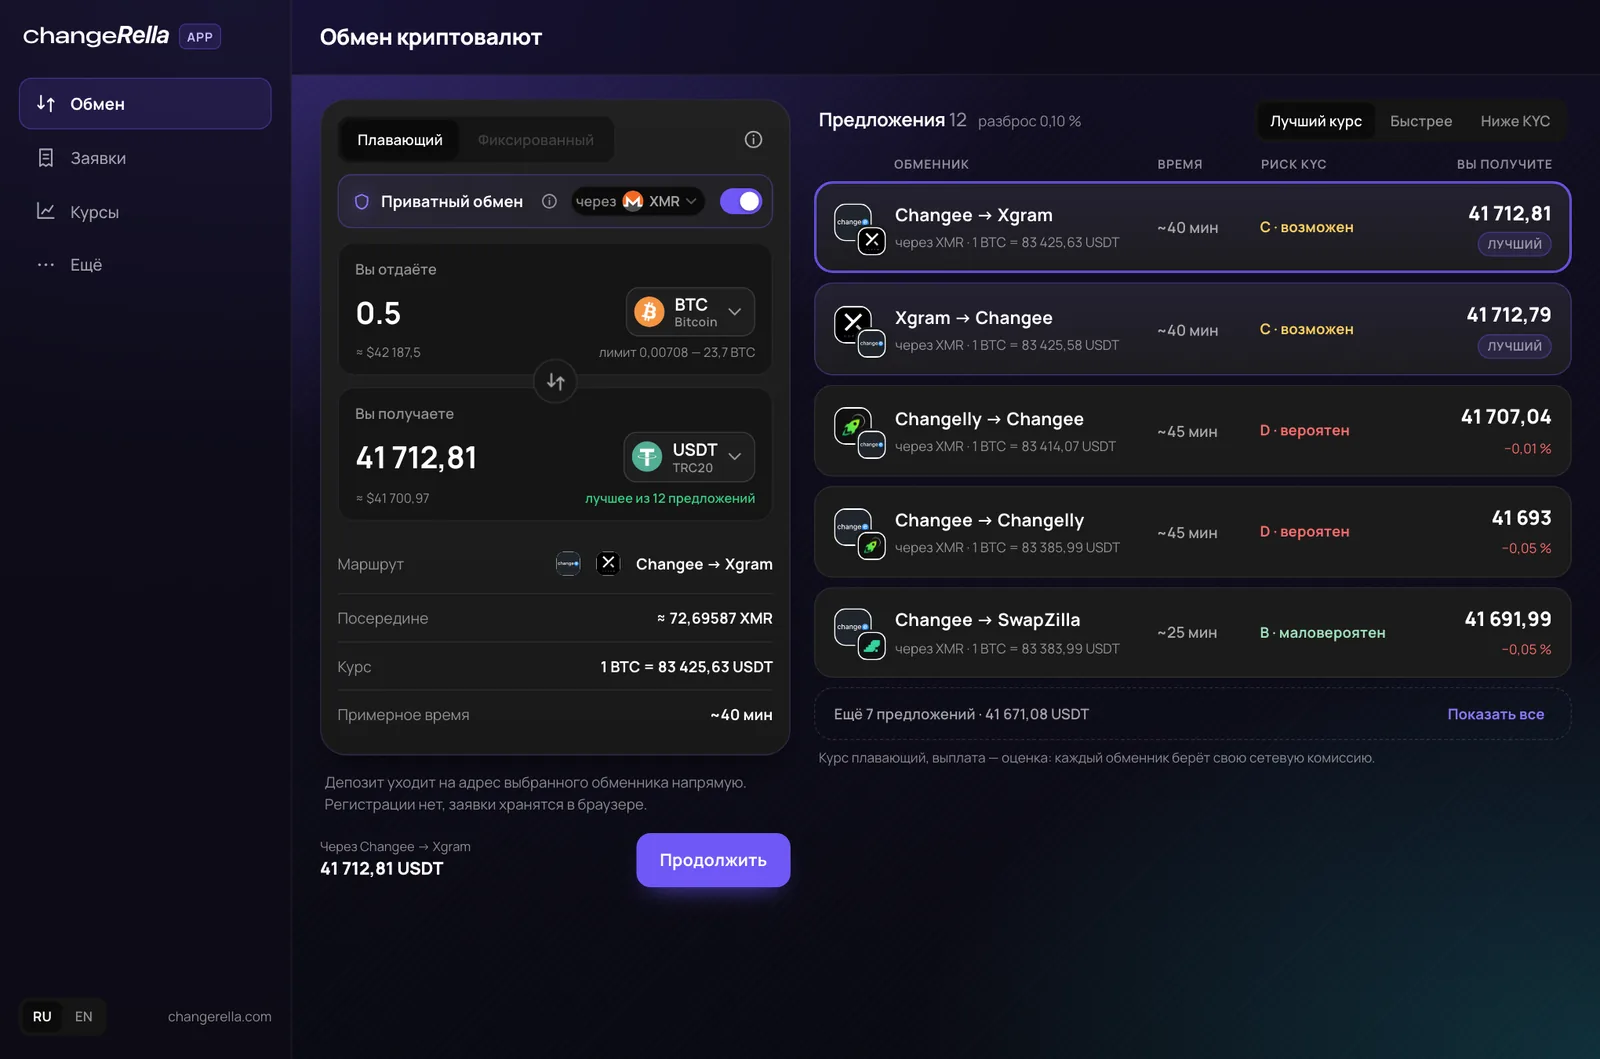Open the changerella.com link
The width and height of the screenshot is (1600, 1059).
(x=220, y=1017)
